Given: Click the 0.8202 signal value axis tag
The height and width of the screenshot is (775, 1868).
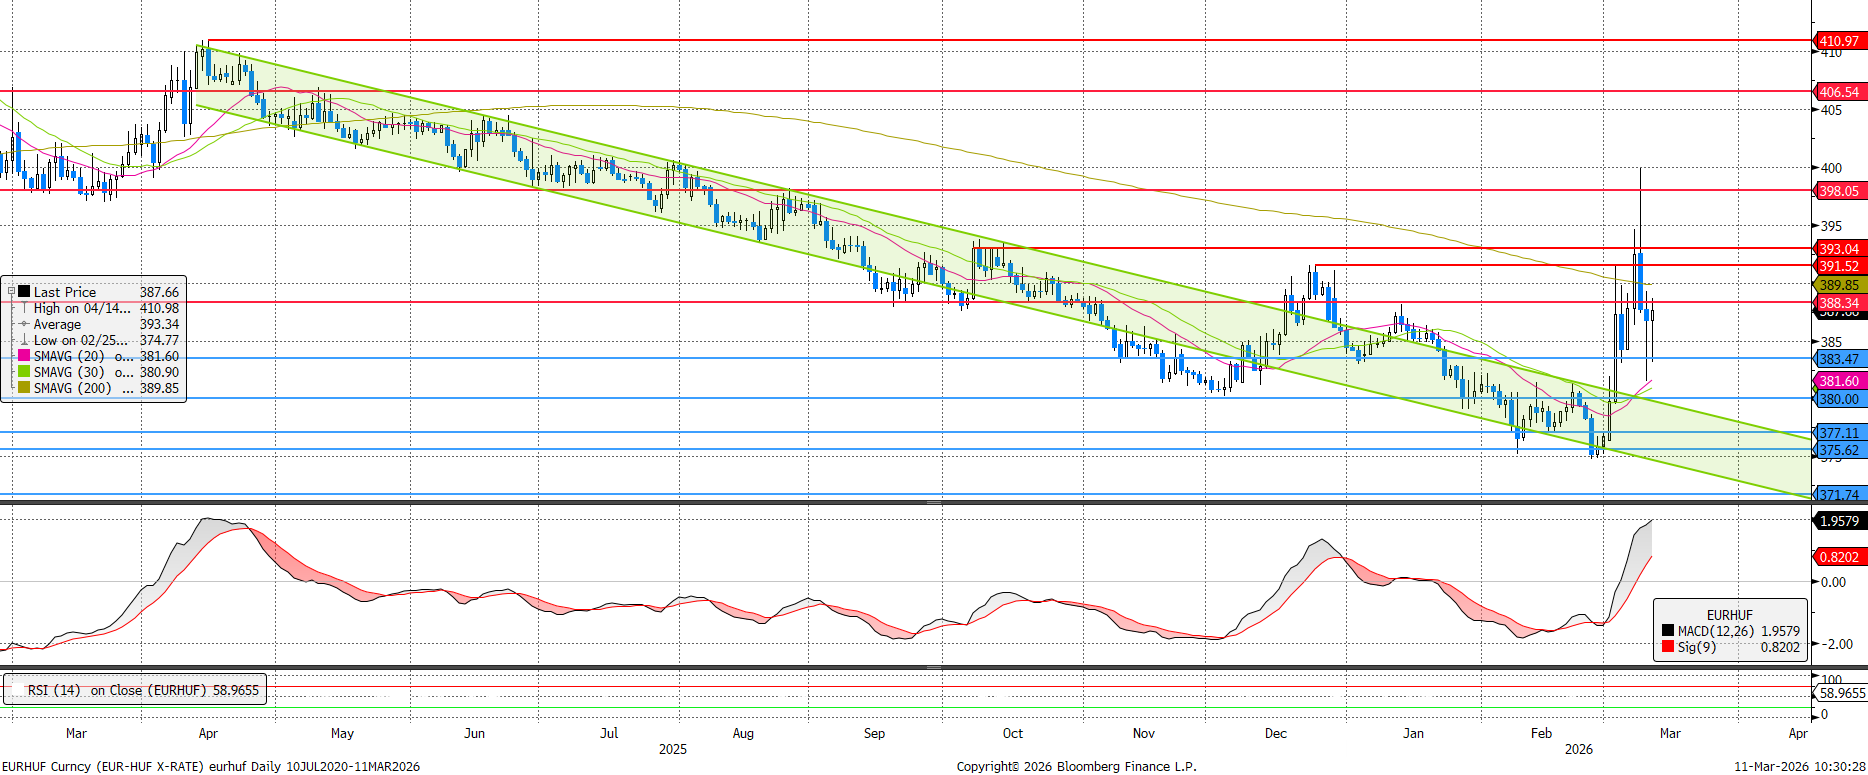Looking at the screenshot, I should [x=1838, y=557].
